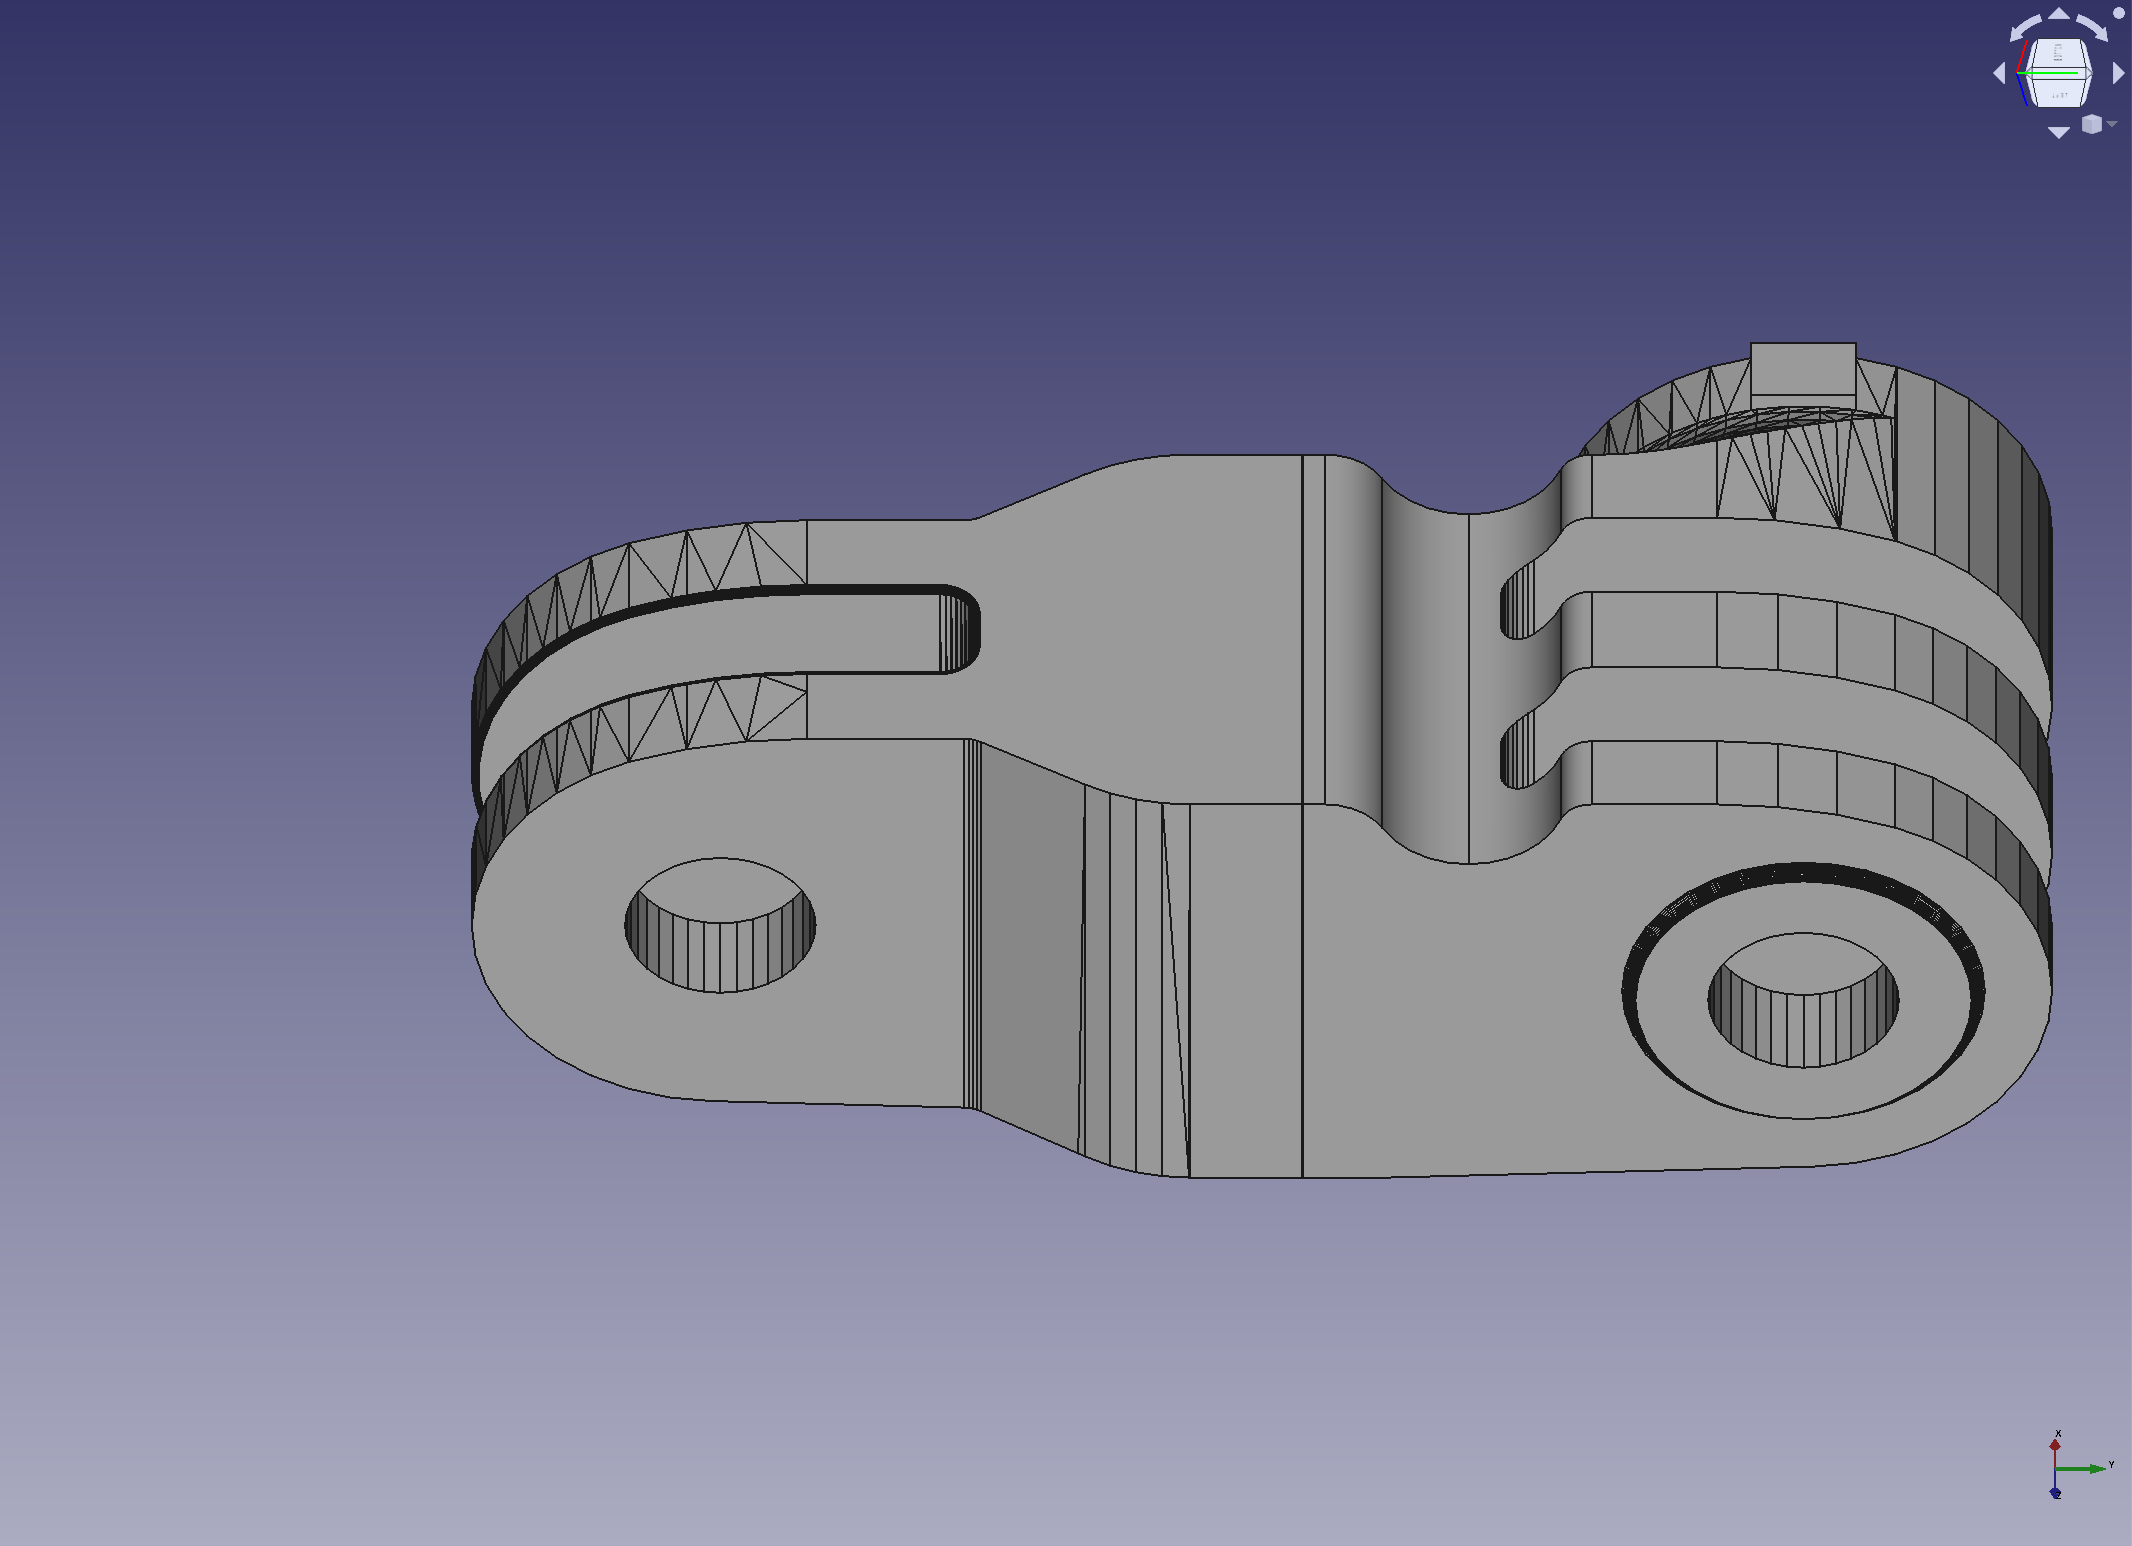Click the navigation cube's left arrow
The image size is (2132, 1546).
pyautogui.click(x=1999, y=73)
